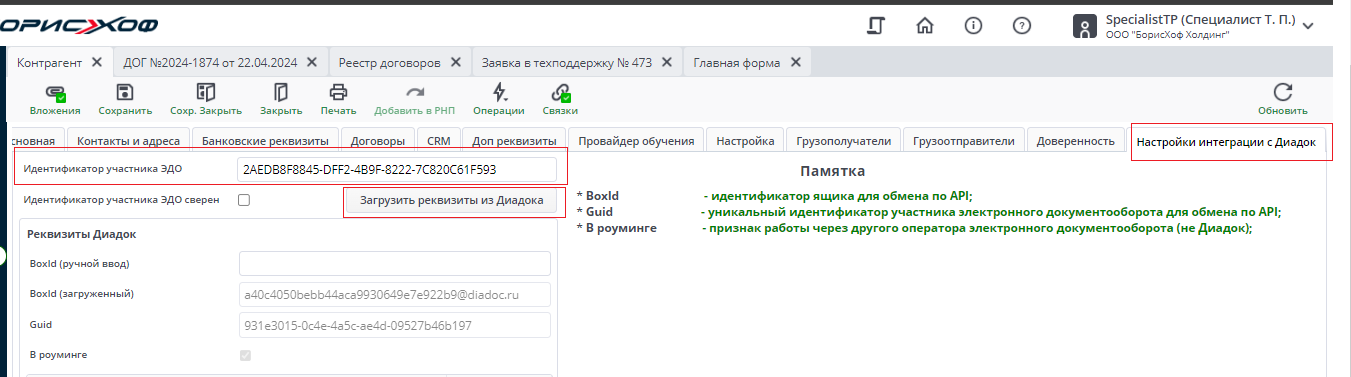Screen dimensions: 1351x377
Task: Close the ДОГ №2024-1874 tab
Action: pyautogui.click(x=311, y=62)
